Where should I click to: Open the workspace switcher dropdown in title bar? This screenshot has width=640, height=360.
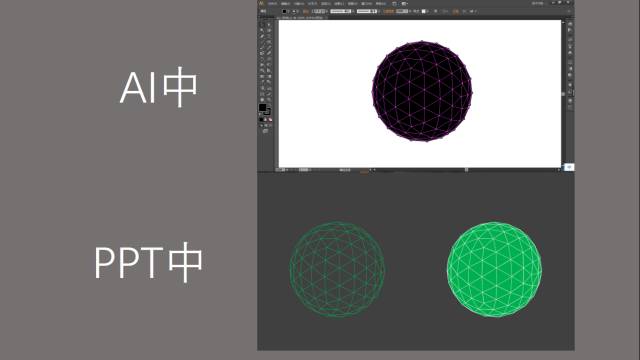click(x=538, y=3)
